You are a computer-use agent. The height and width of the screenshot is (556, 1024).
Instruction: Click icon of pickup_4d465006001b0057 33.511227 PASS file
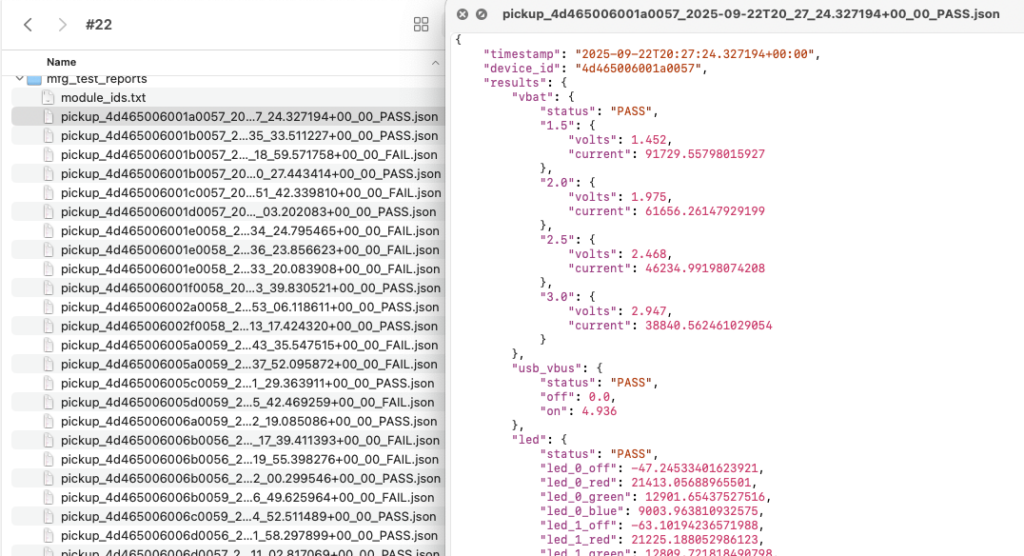click(49, 136)
